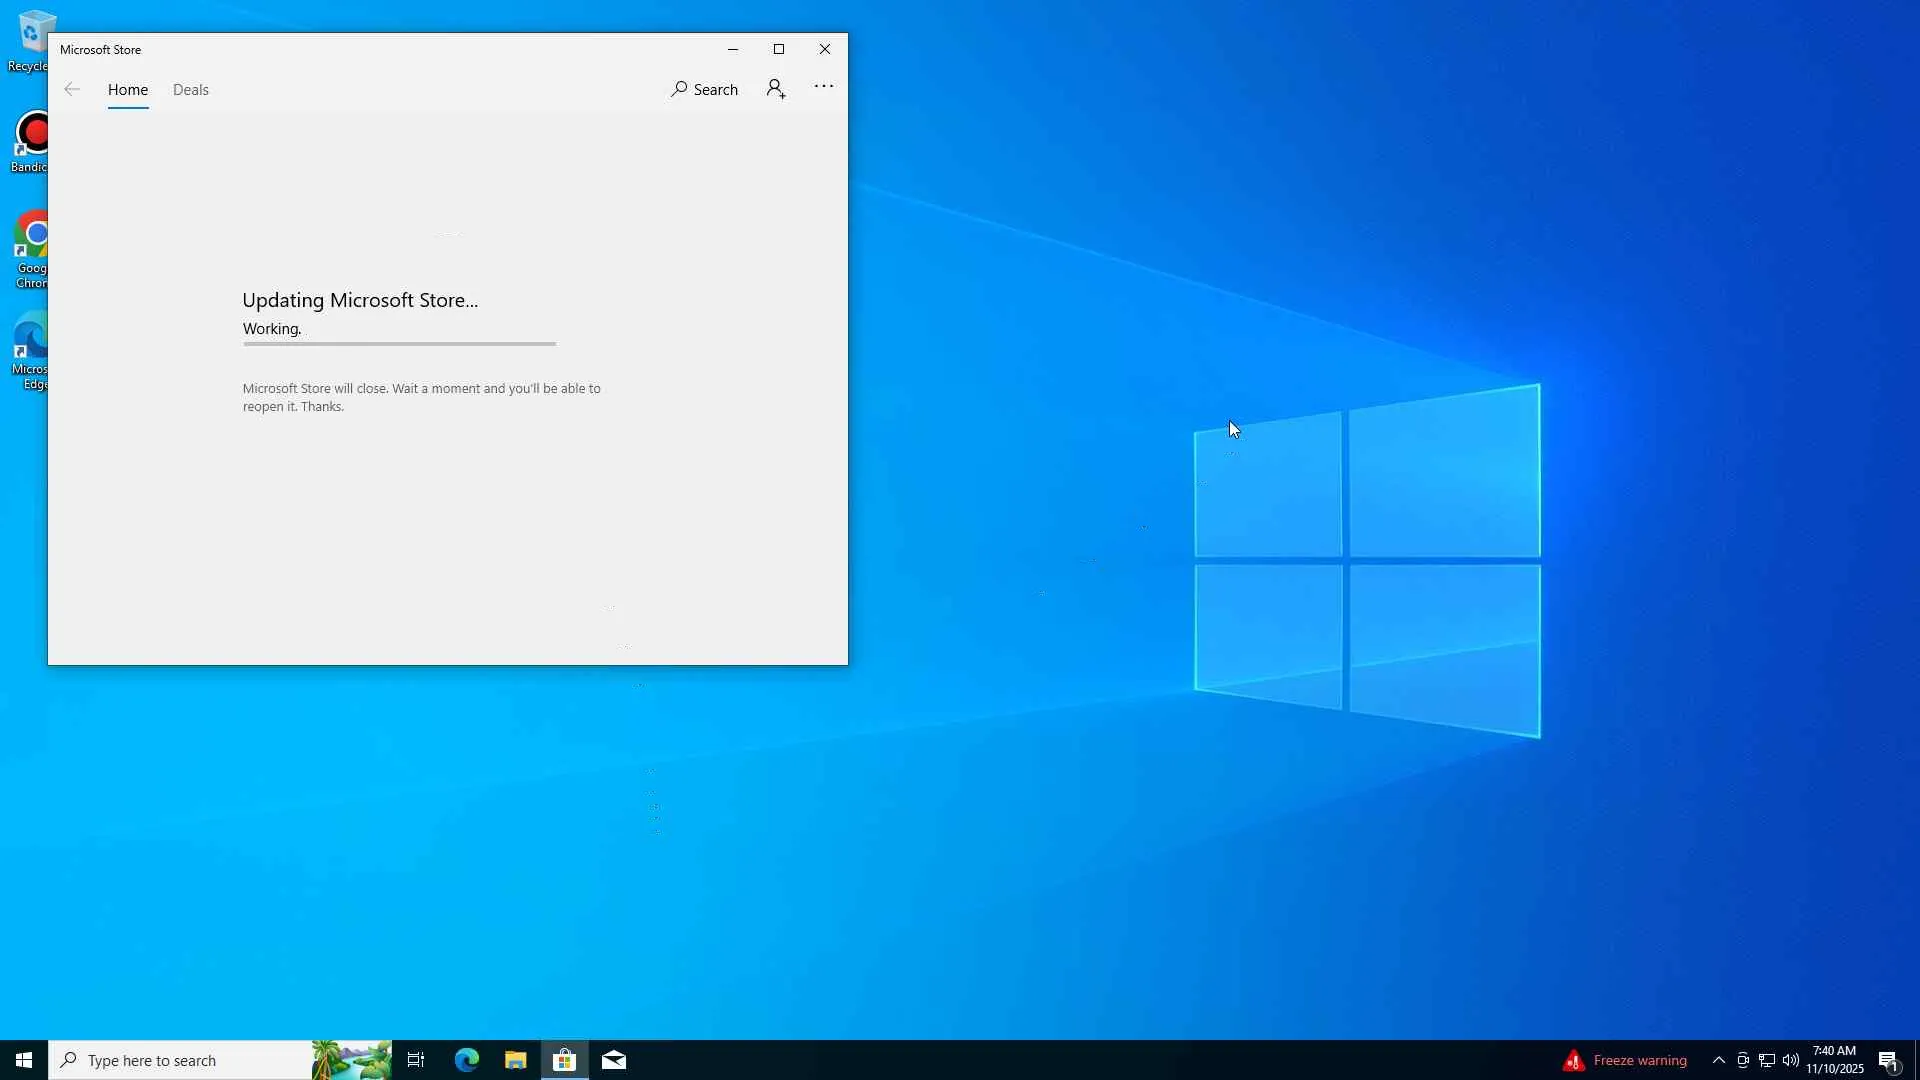This screenshot has height=1080, width=1920.
Task: Open the Windows Start menu
Action: pos(24,1060)
